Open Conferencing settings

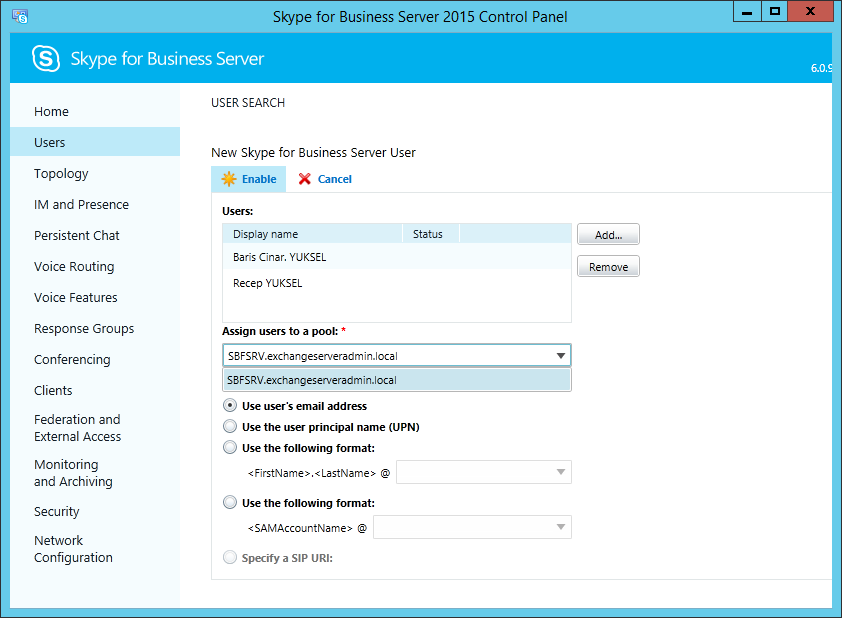click(x=72, y=360)
